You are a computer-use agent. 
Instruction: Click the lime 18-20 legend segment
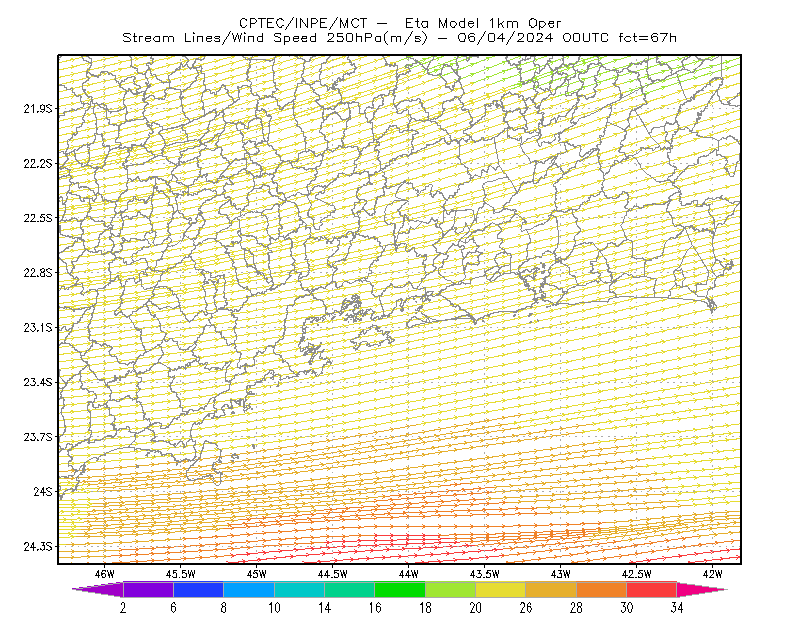[451, 589]
